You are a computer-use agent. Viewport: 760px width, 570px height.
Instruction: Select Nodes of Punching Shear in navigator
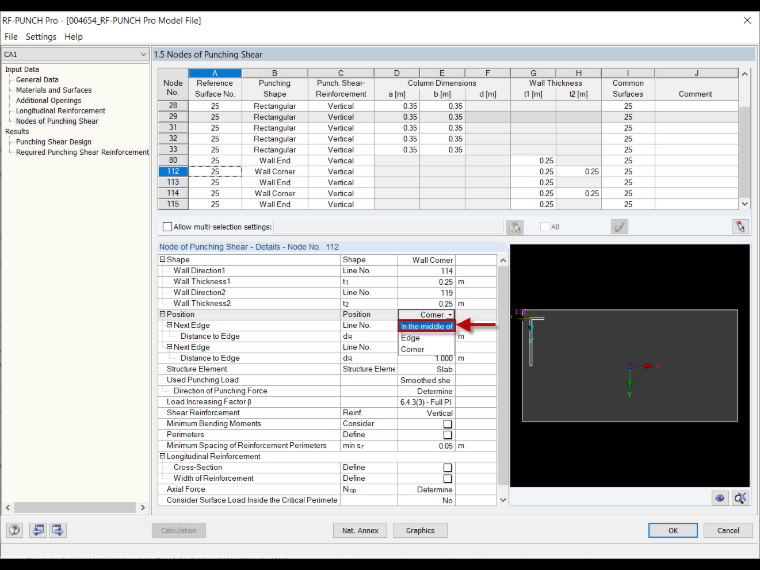click(x=57, y=121)
